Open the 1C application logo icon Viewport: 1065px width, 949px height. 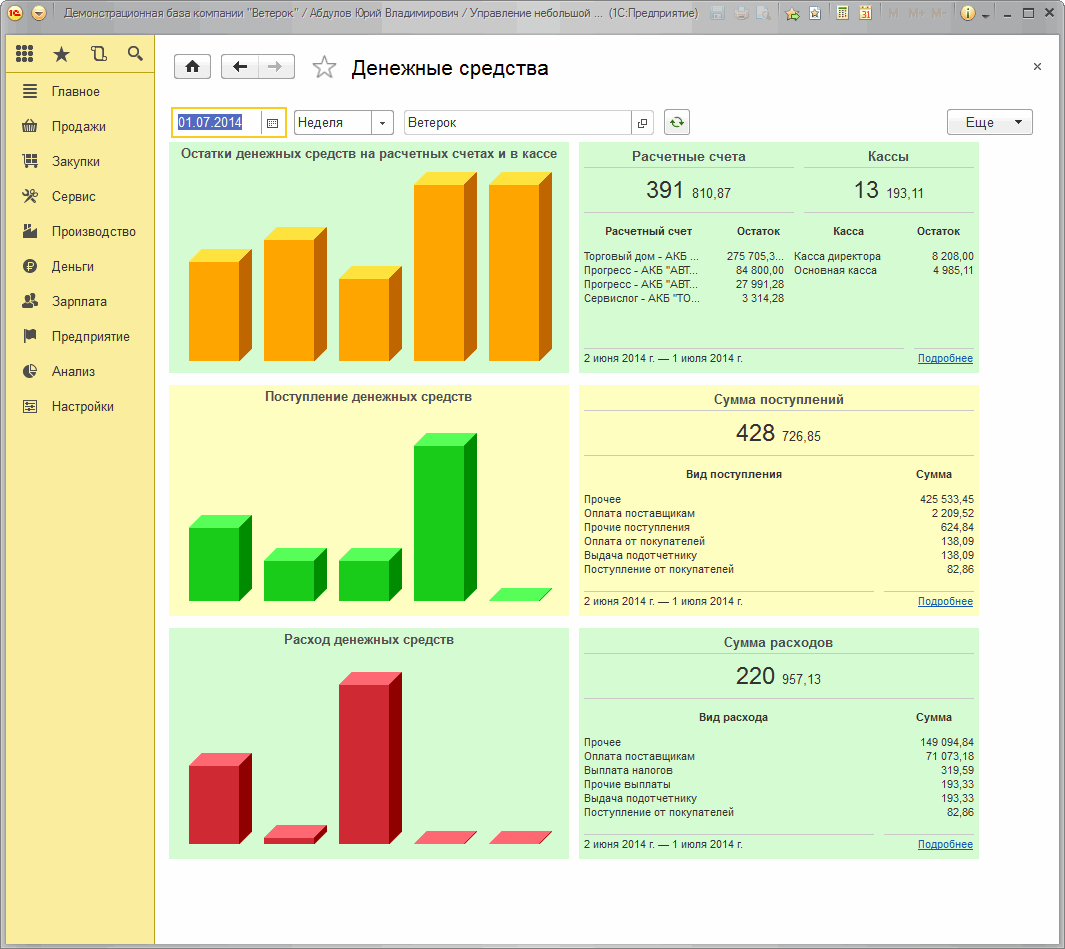(15, 13)
